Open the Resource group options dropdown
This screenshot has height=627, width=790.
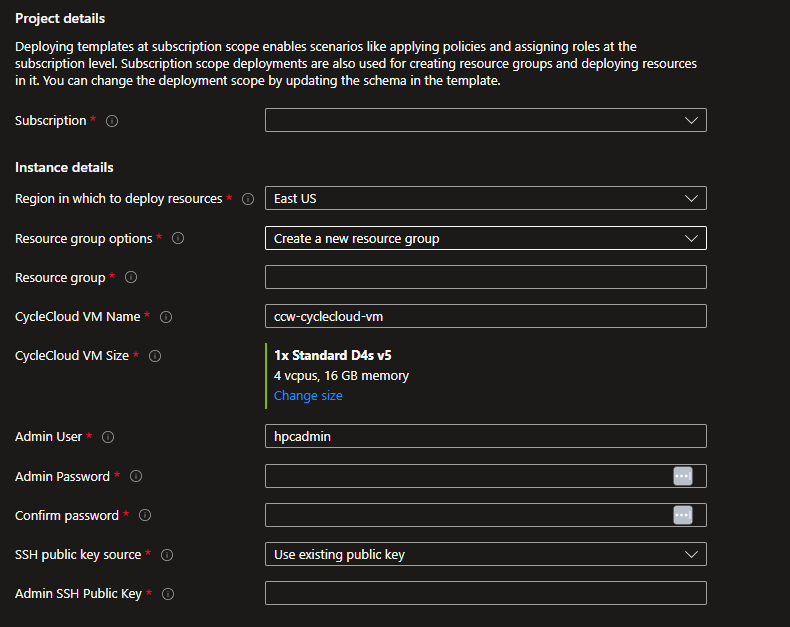[x=485, y=239]
